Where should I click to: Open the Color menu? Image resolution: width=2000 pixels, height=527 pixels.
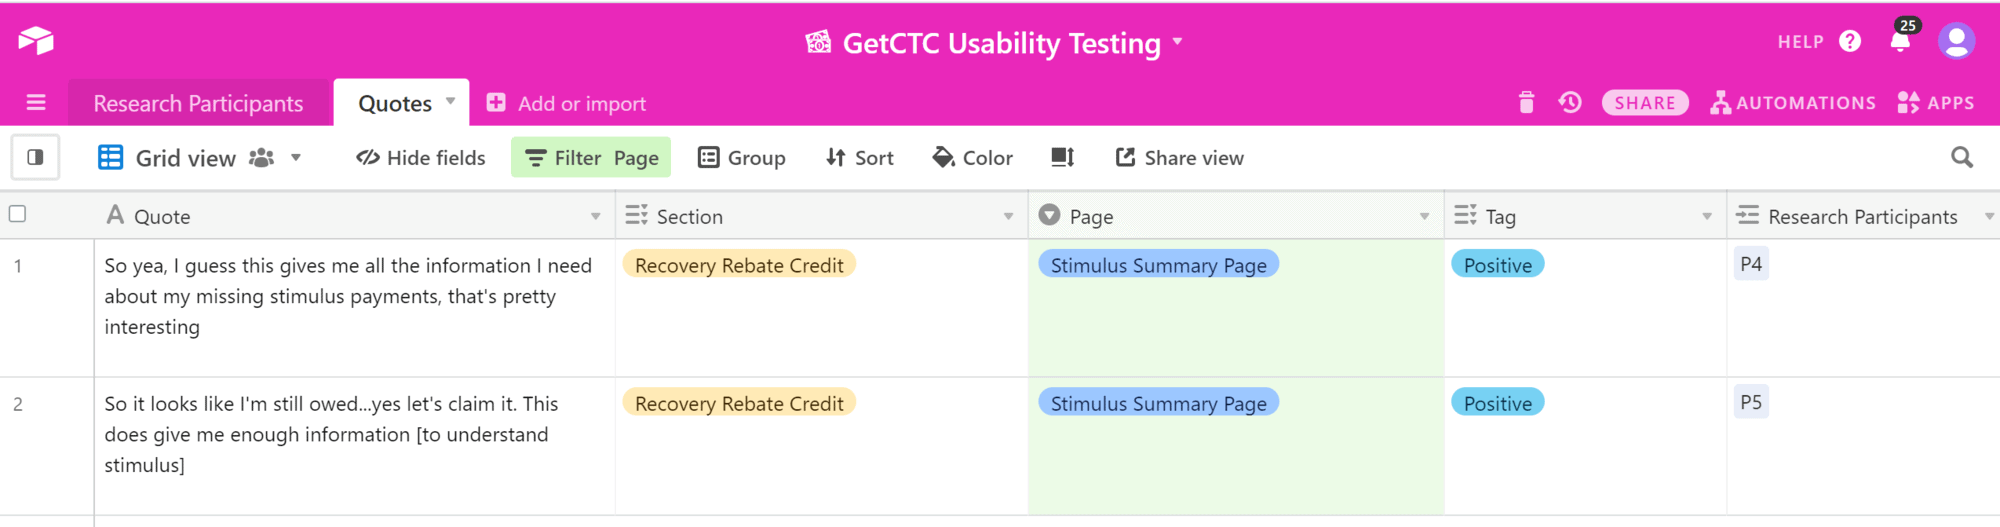pyautogui.click(x=972, y=157)
